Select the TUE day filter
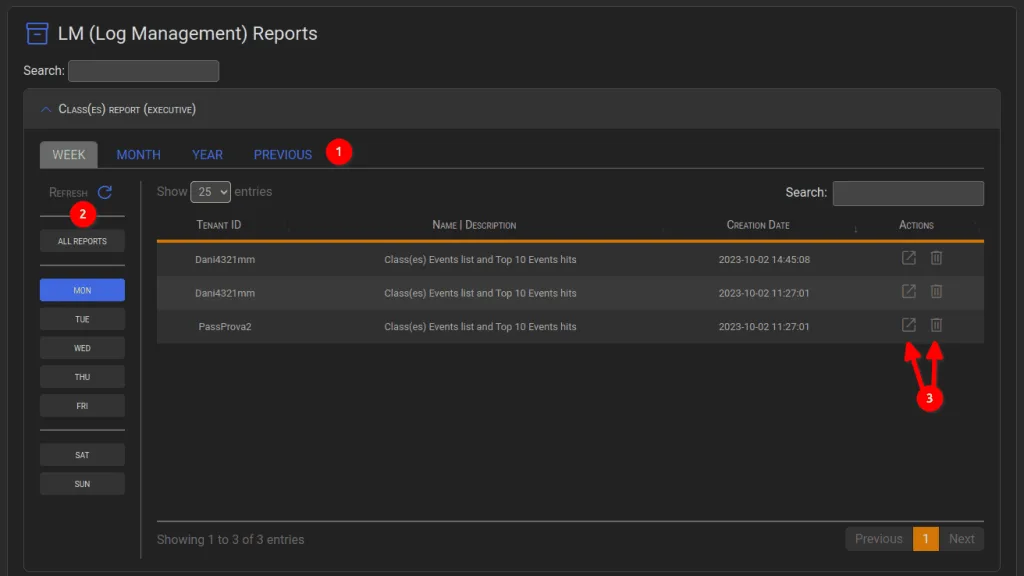Screen dimensions: 1024x576 pos(82,319)
